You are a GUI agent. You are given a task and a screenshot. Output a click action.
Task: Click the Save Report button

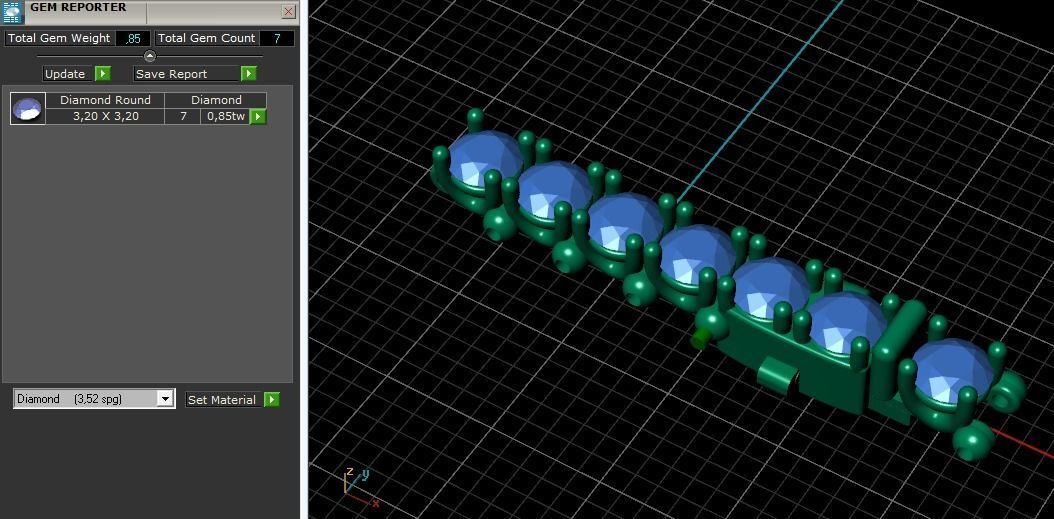(186, 74)
